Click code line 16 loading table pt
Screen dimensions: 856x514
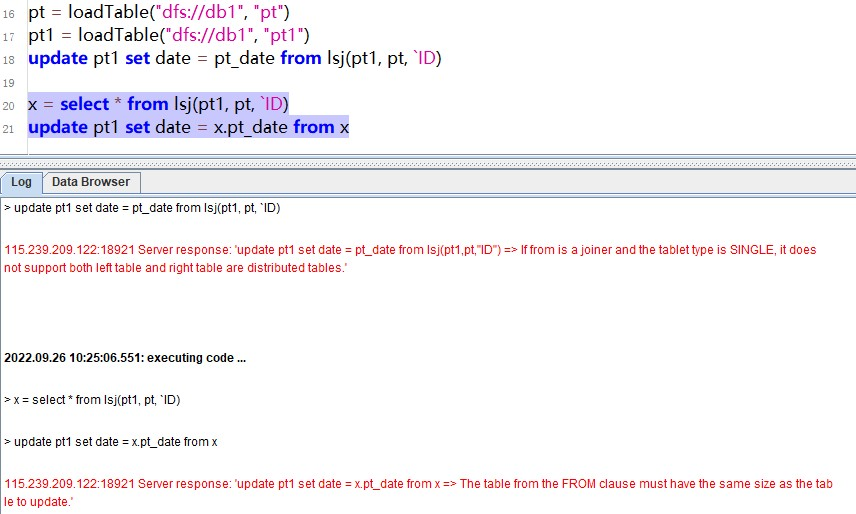pyautogui.click(x=159, y=12)
